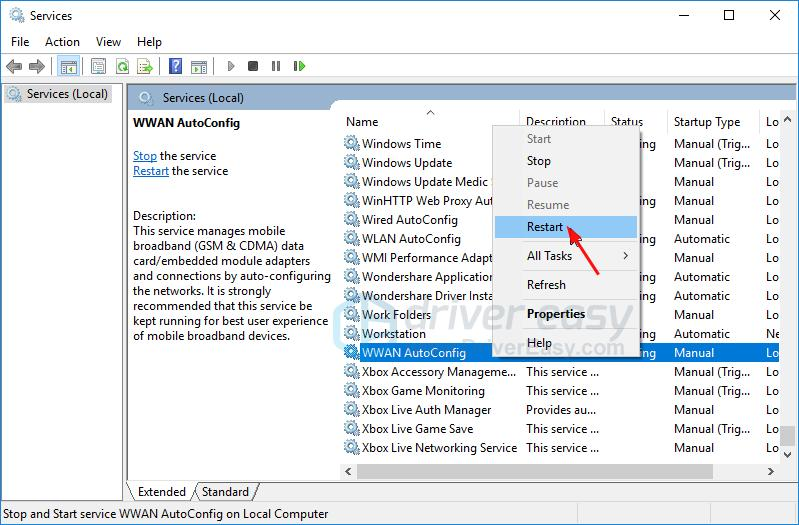799x525 pixels.
Task: Click the vertical scrollbar up arrow
Action: tap(788, 120)
